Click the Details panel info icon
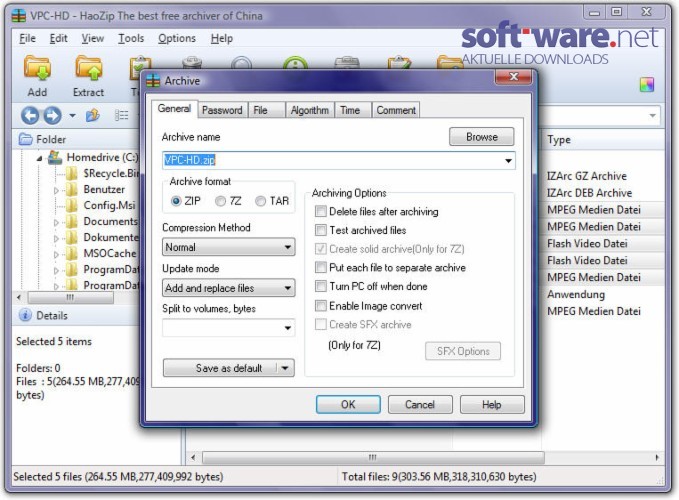 point(25,315)
